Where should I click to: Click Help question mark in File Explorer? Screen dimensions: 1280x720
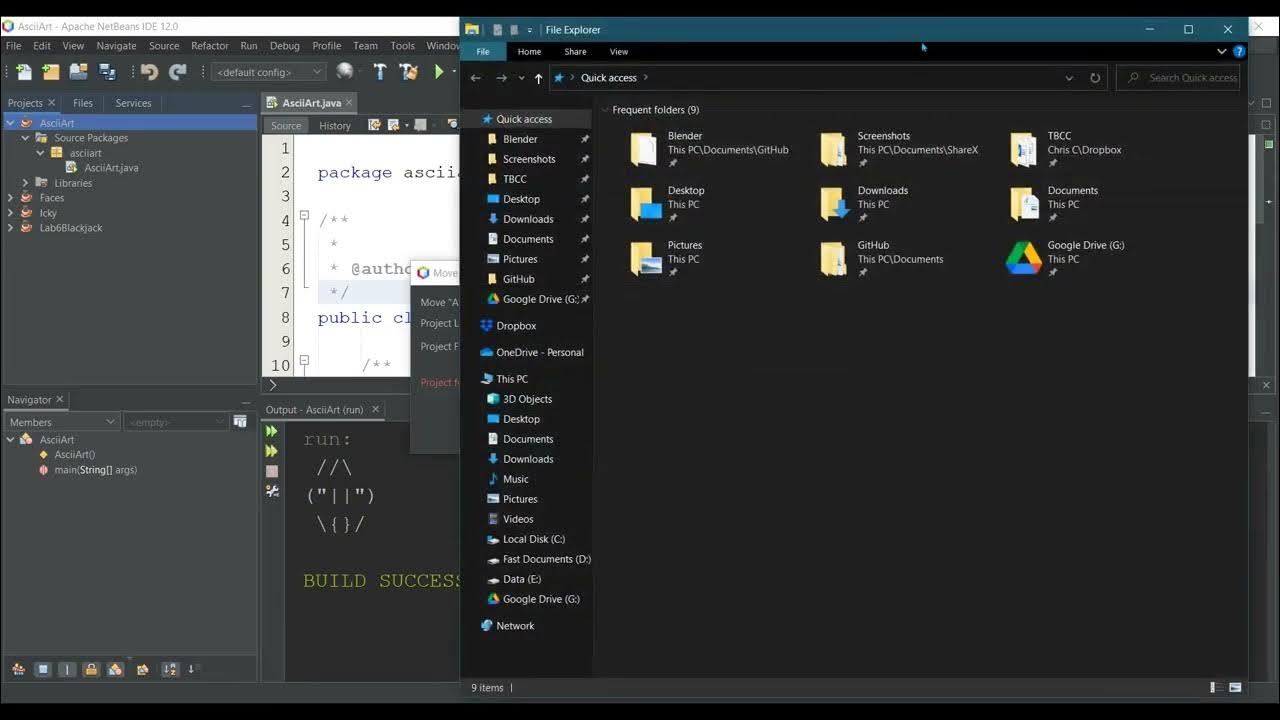click(x=1239, y=51)
